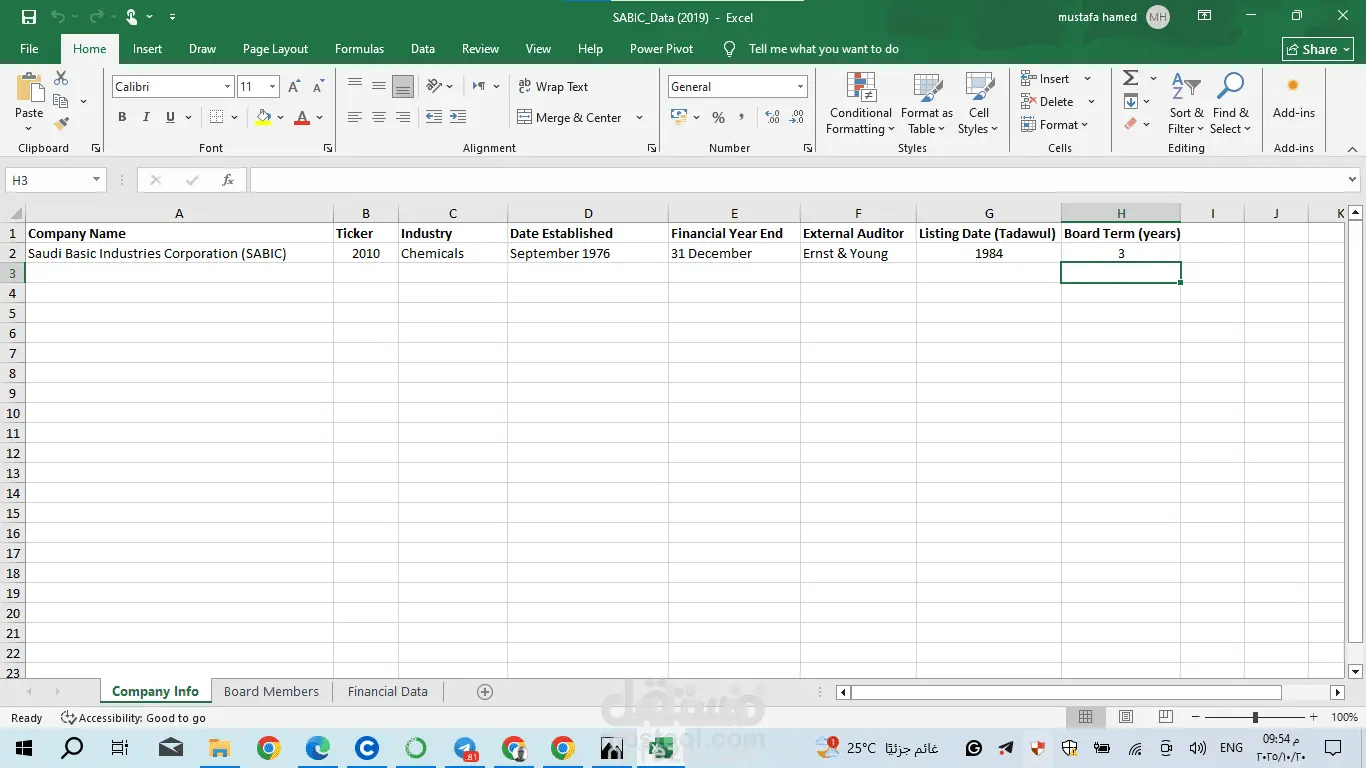The image size is (1366, 768).
Task: Switch to Page Layout view in status bar
Action: click(x=1126, y=717)
